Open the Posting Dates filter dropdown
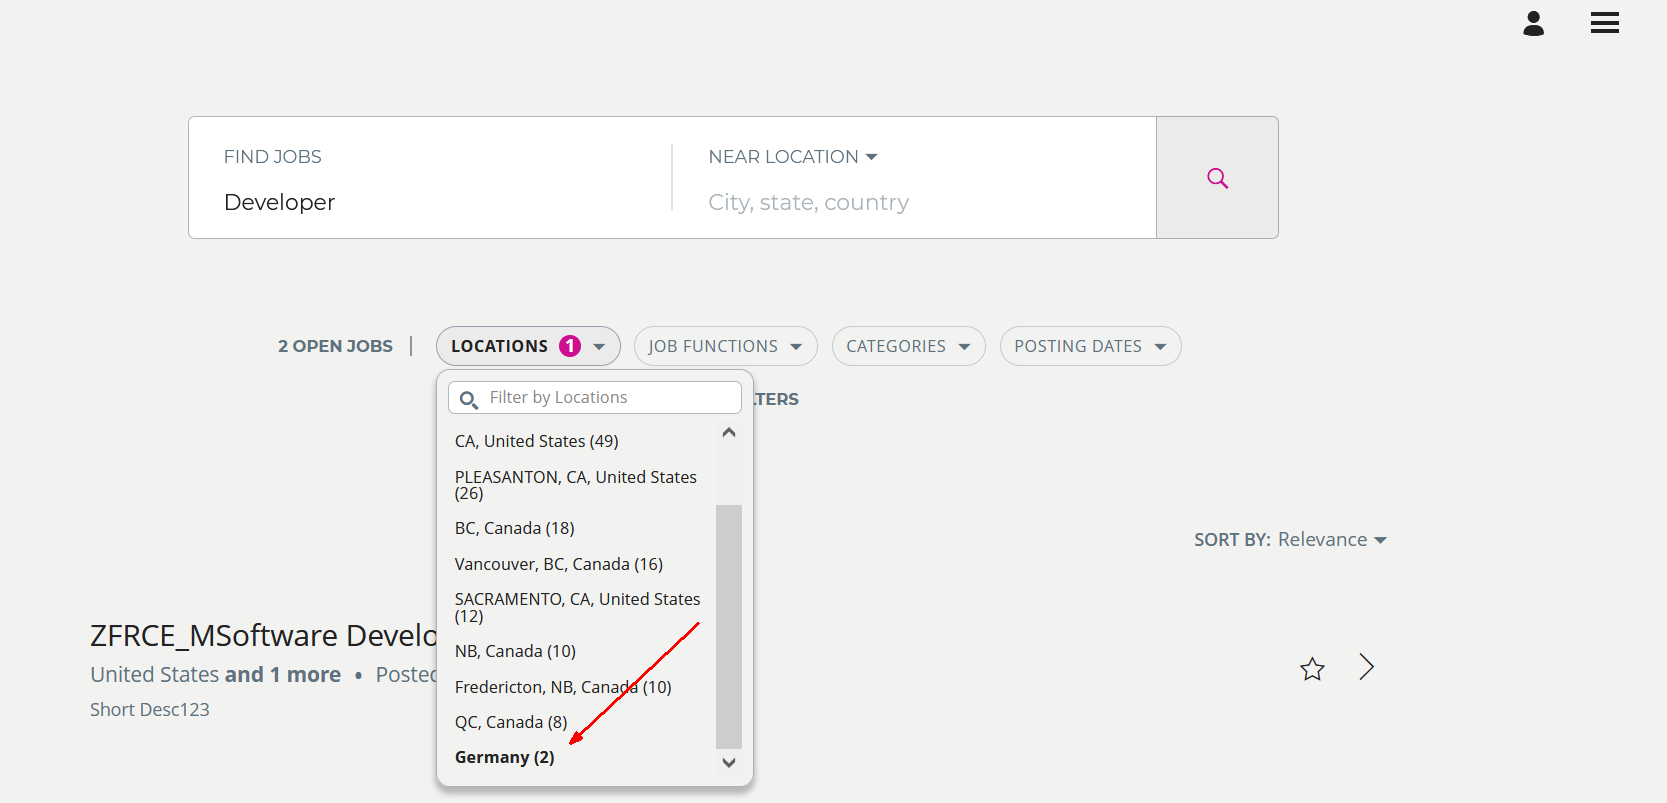Screen dimensions: 1667x803 (x=1090, y=346)
